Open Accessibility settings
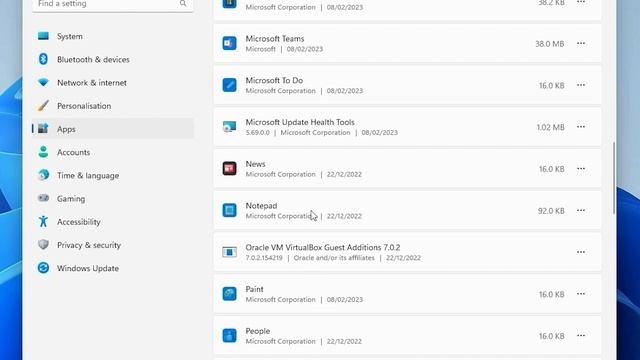This screenshot has height=360, width=640. coord(113,222)
